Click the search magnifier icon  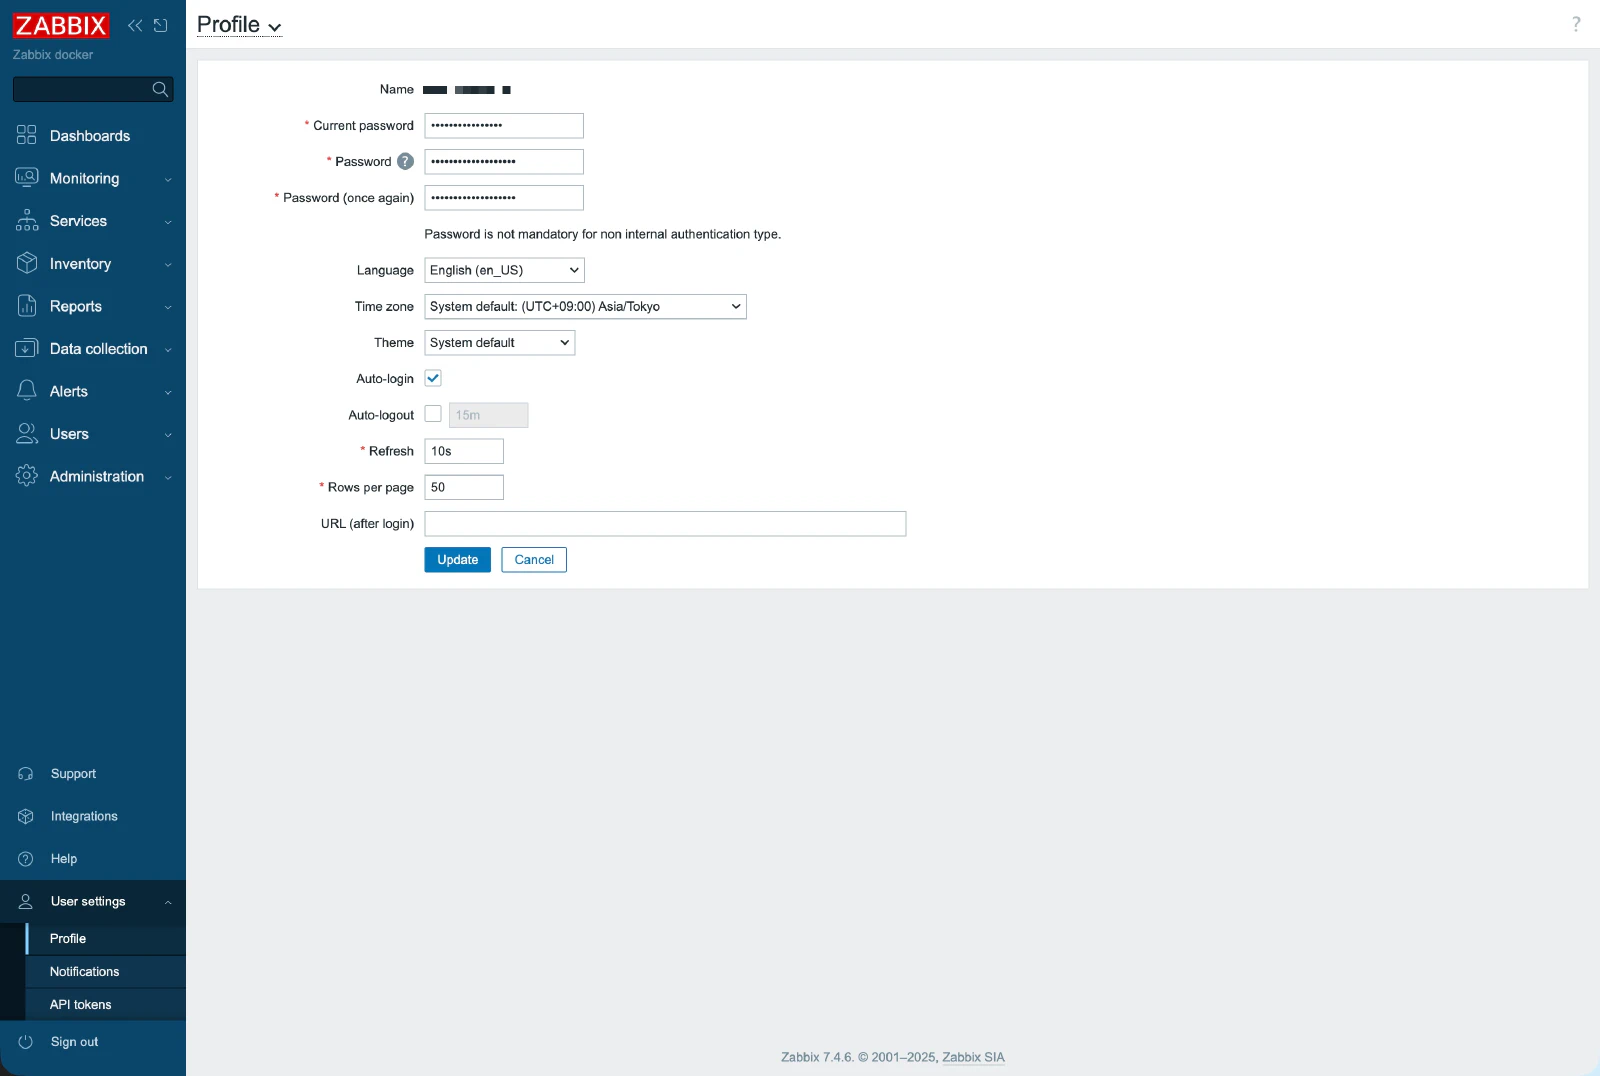(160, 89)
